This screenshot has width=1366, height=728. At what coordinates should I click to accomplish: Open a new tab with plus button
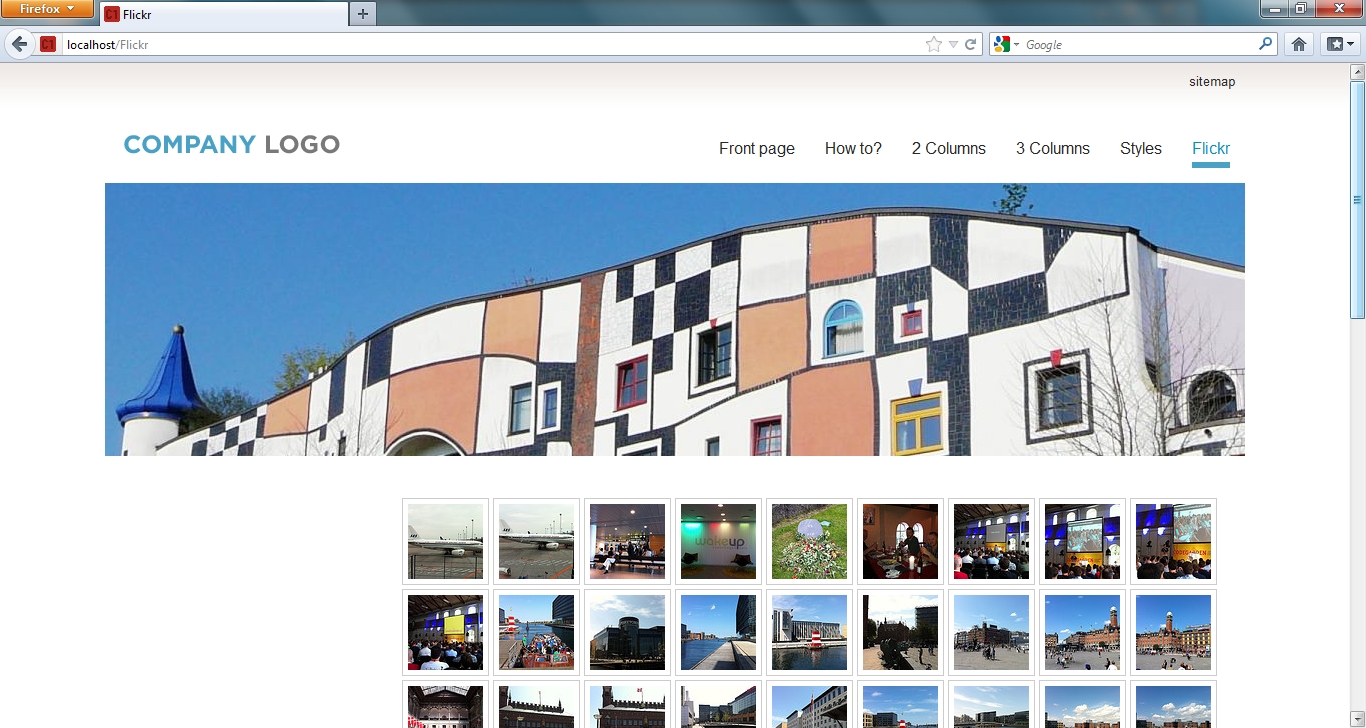pos(362,13)
